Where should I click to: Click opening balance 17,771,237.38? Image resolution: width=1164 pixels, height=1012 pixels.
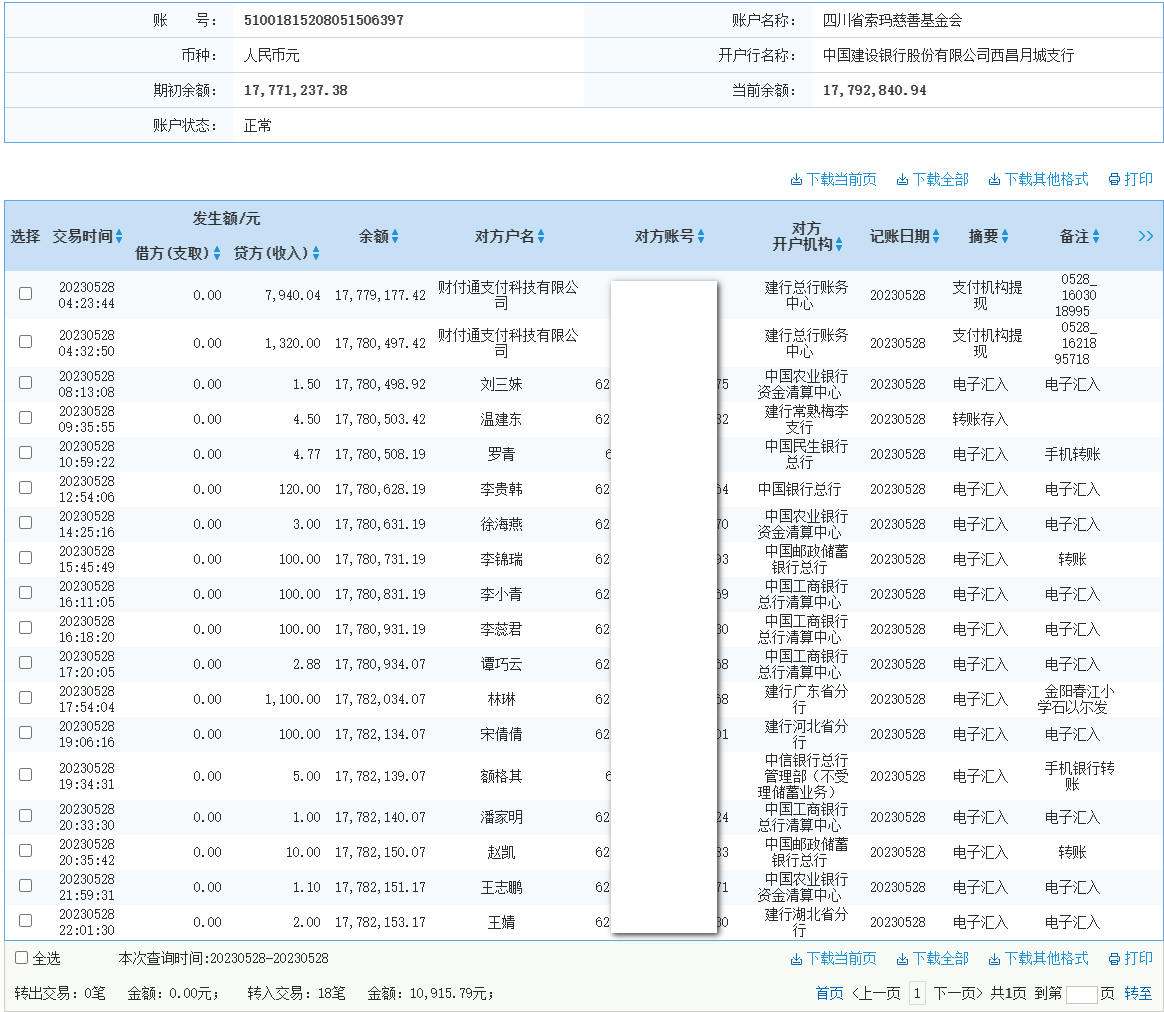point(295,91)
